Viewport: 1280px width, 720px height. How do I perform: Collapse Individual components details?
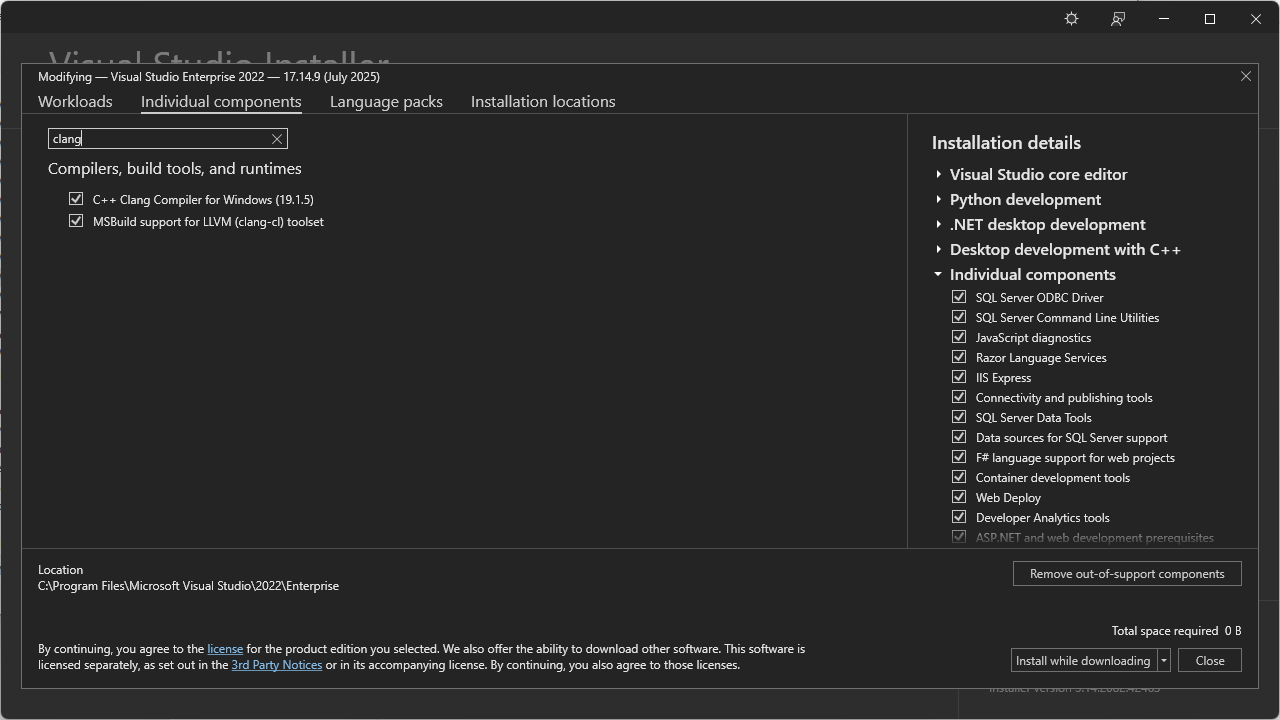tap(938, 274)
